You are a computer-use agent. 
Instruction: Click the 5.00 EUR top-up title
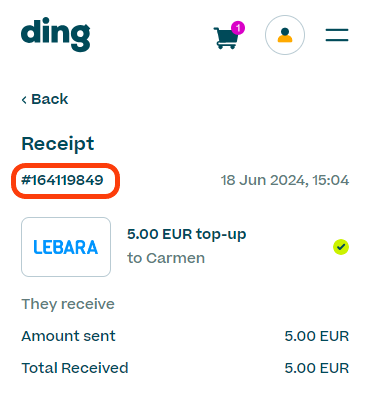[187, 234]
